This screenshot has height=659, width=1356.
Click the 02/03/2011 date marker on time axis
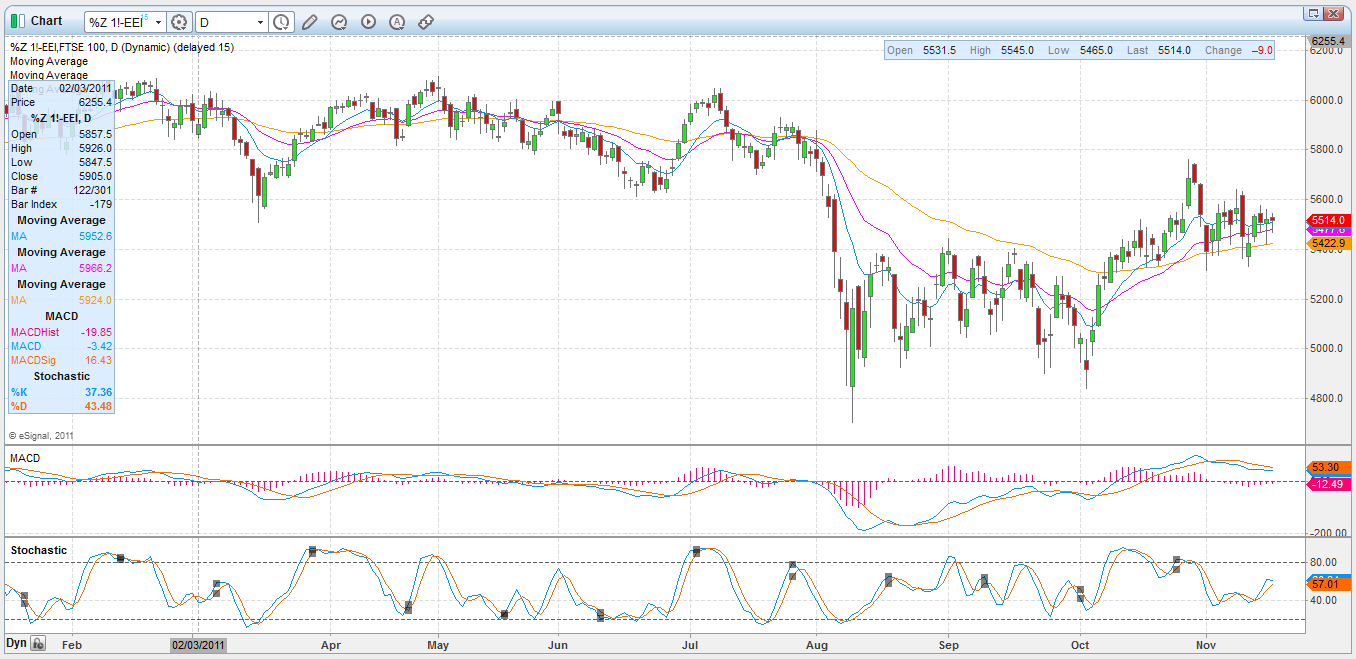tap(199, 645)
